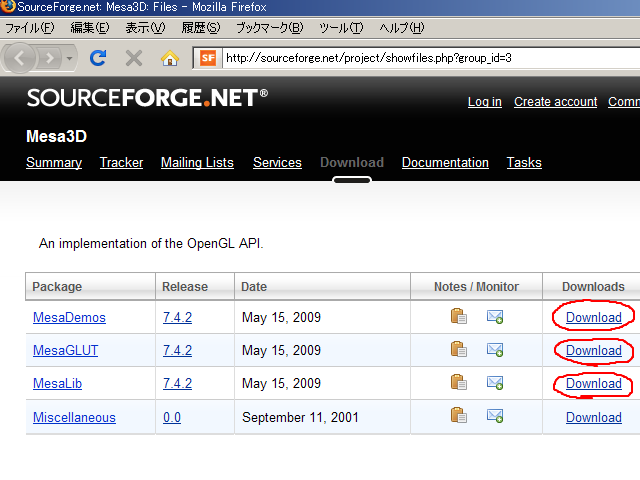The width and height of the screenshot is (640, 480).
Task: Open the ブックマーク(B) menu
Action: 270,28
